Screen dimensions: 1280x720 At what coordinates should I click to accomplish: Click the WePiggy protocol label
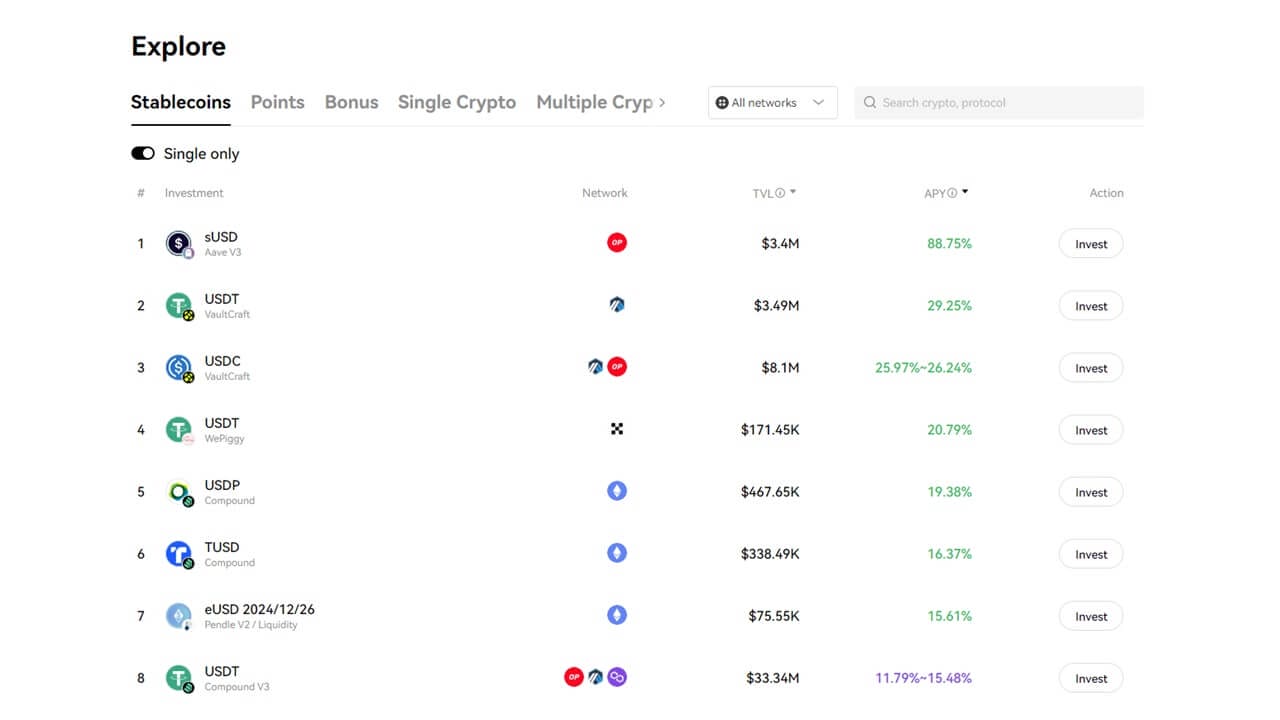(224, 439)
